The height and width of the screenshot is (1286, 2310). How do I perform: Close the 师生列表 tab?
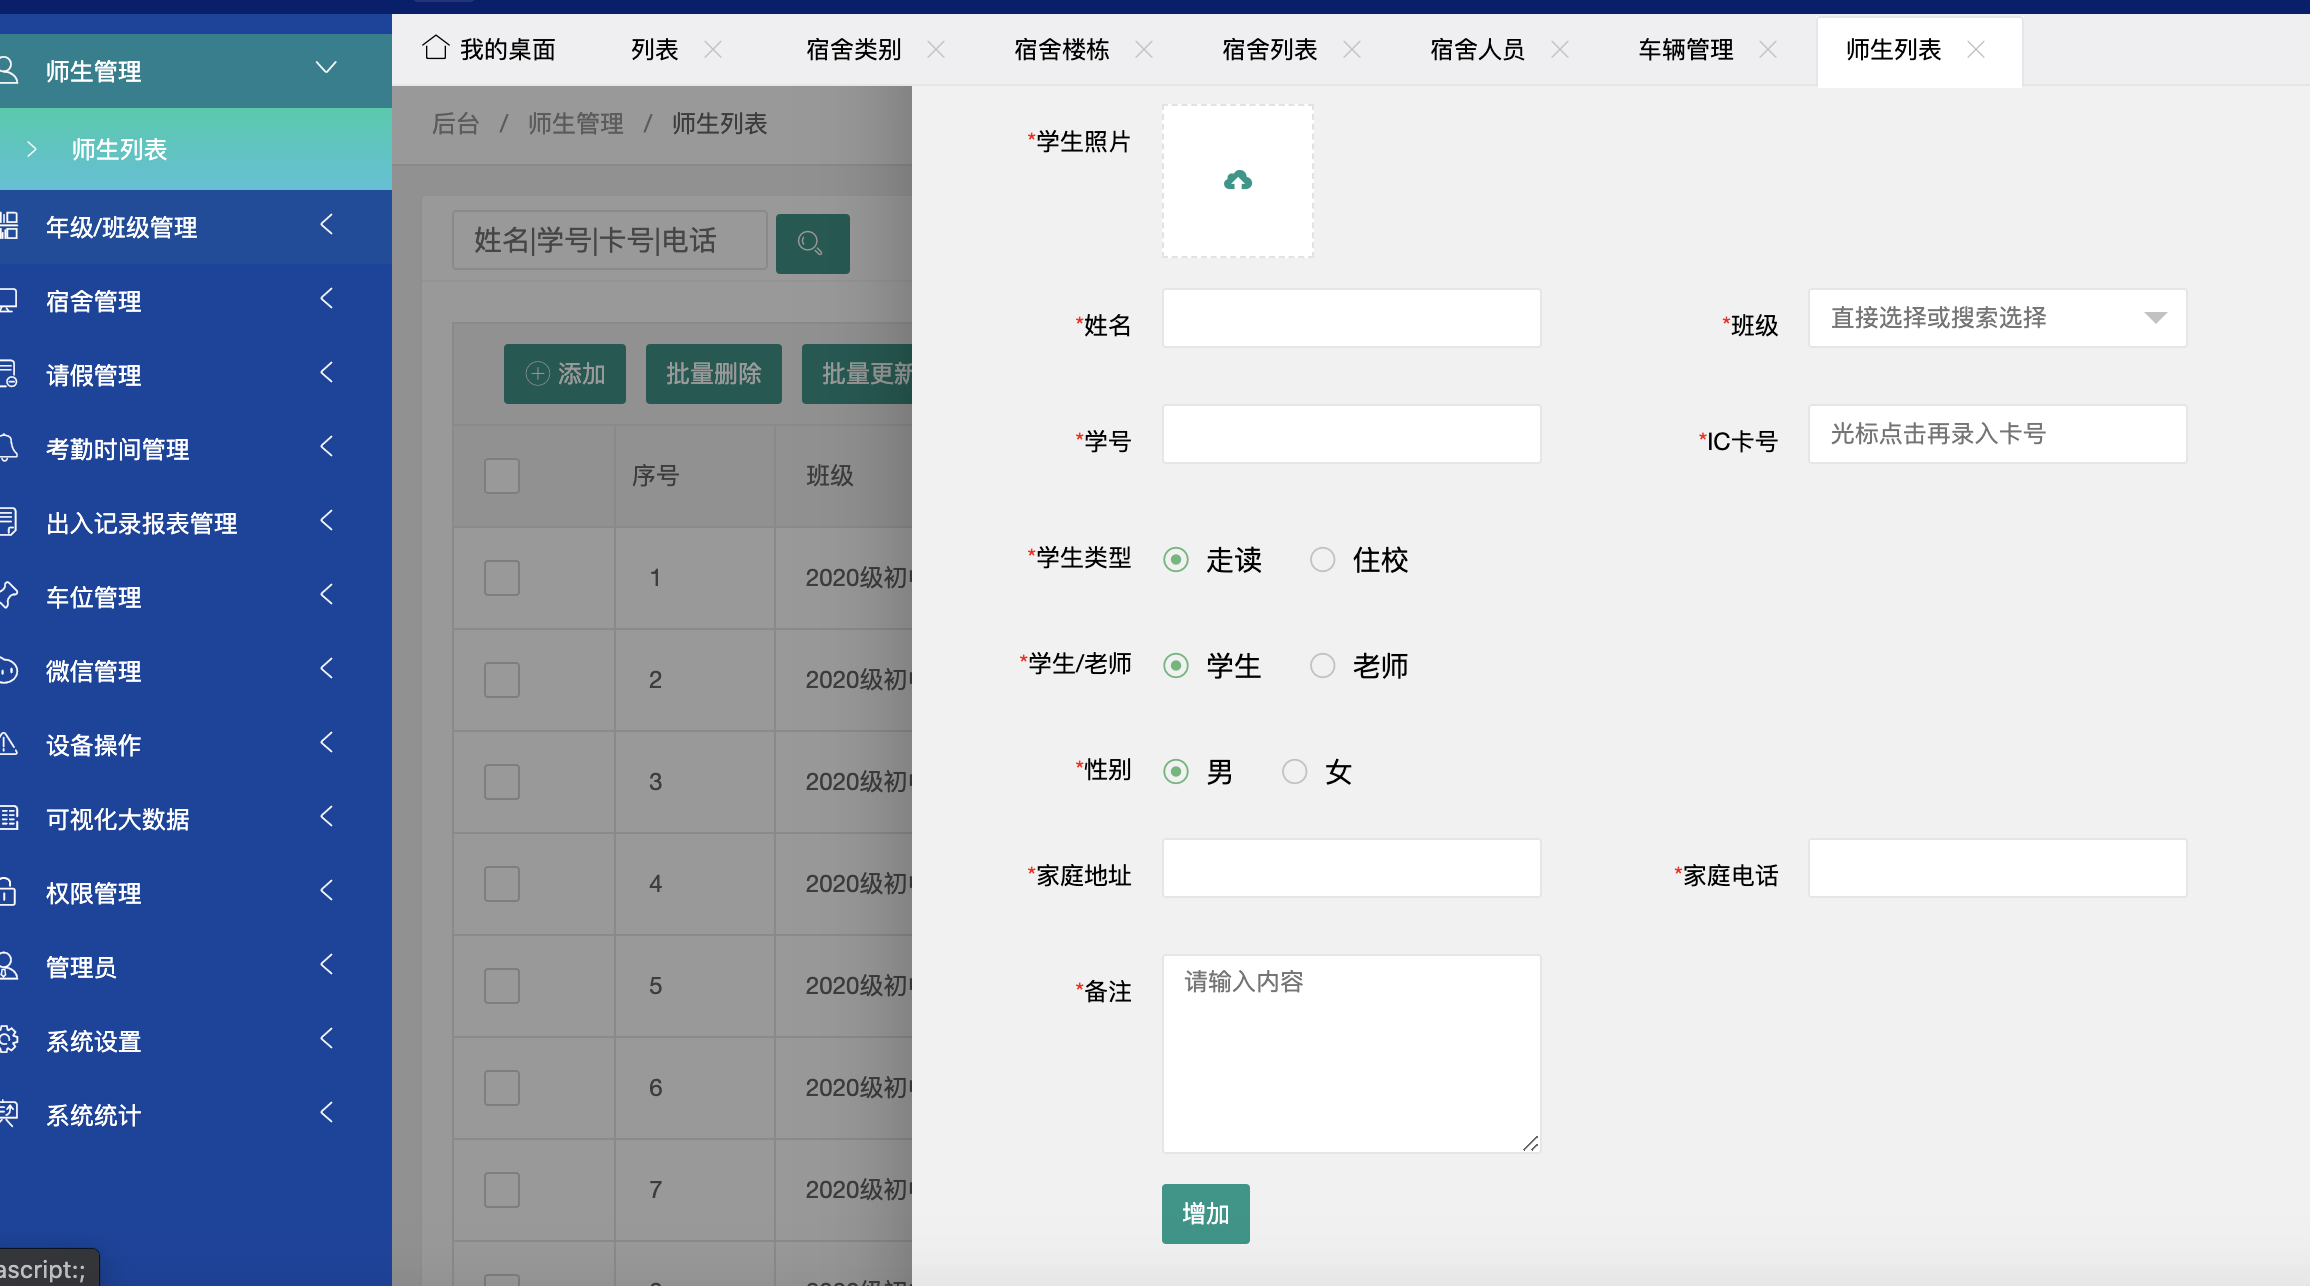coord(1976,49)
